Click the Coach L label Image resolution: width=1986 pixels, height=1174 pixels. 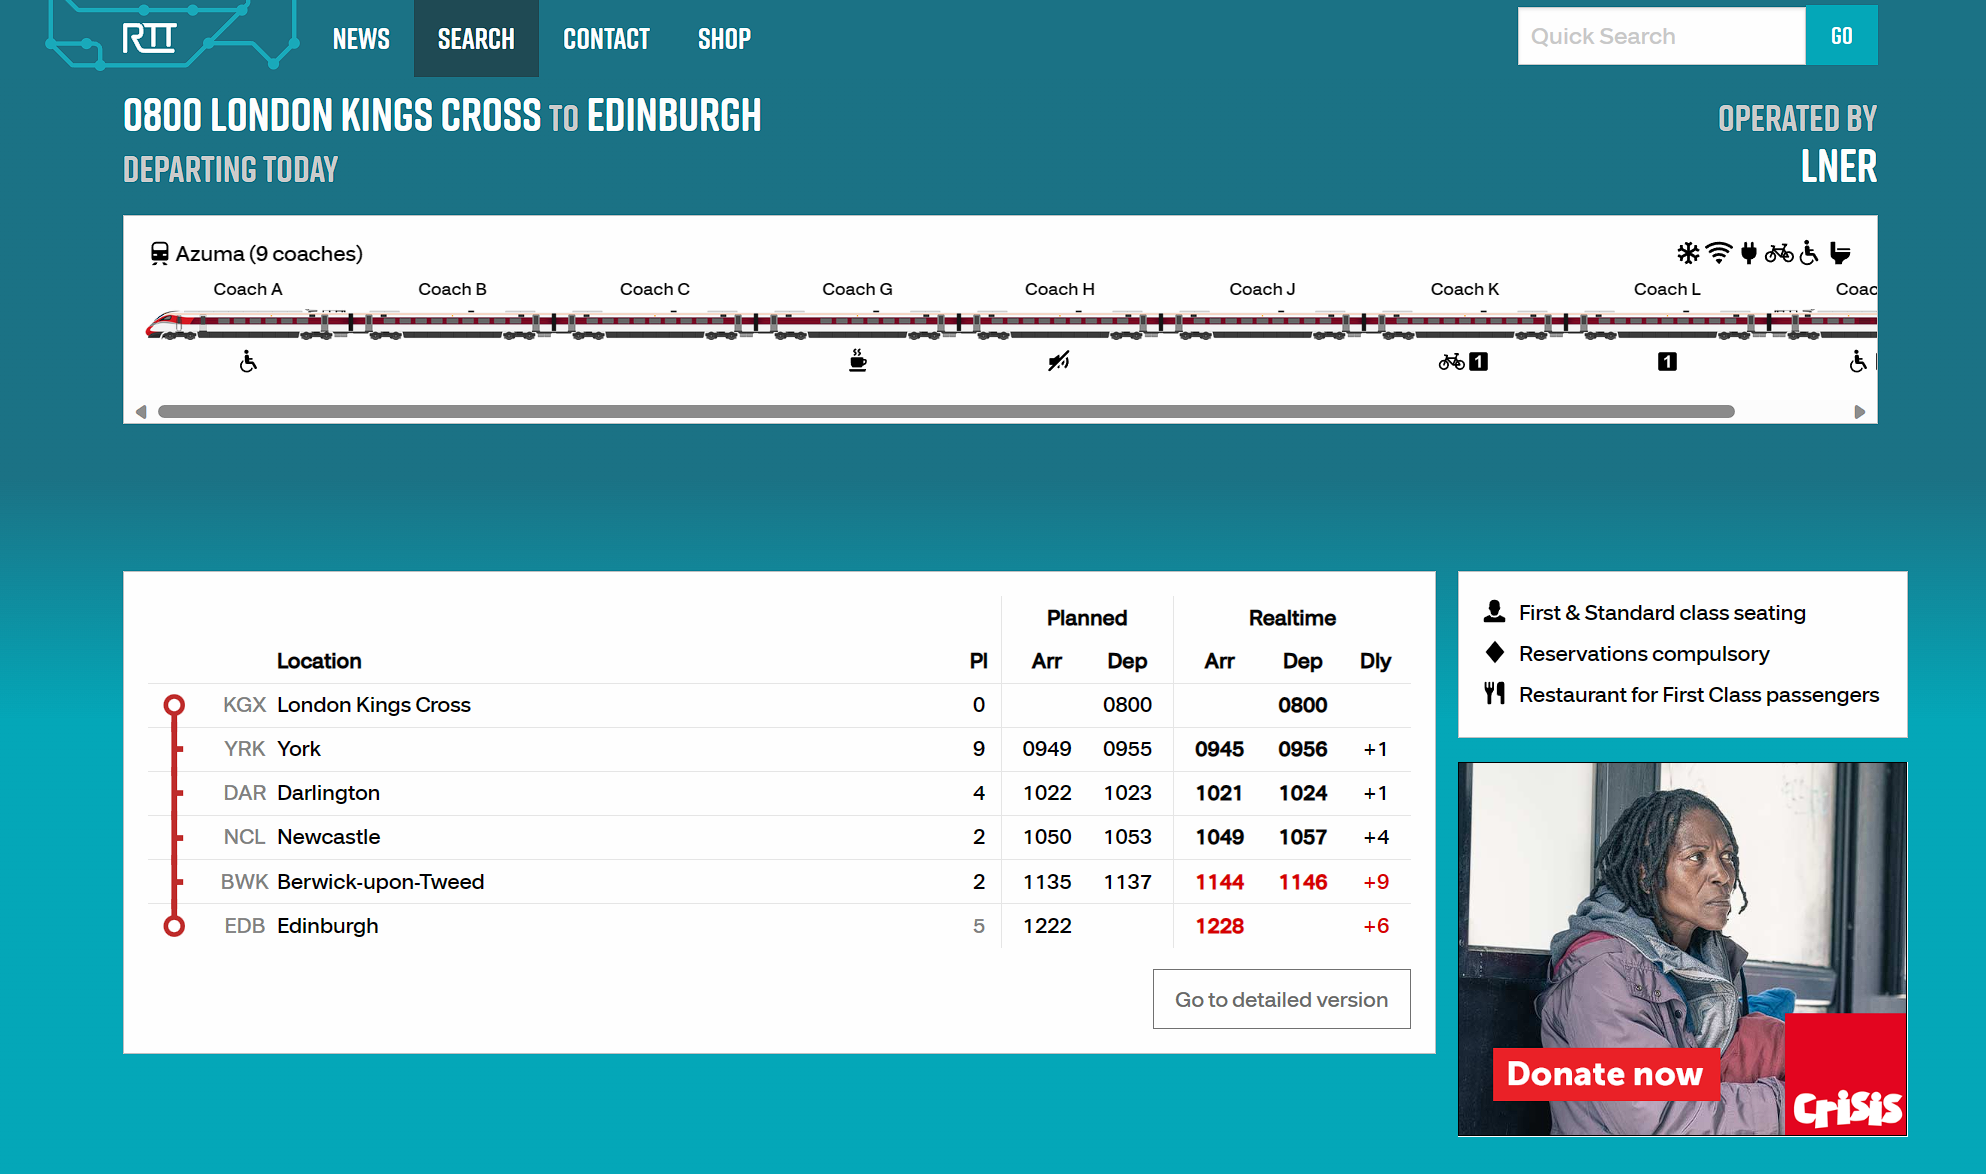(1667, 289)
